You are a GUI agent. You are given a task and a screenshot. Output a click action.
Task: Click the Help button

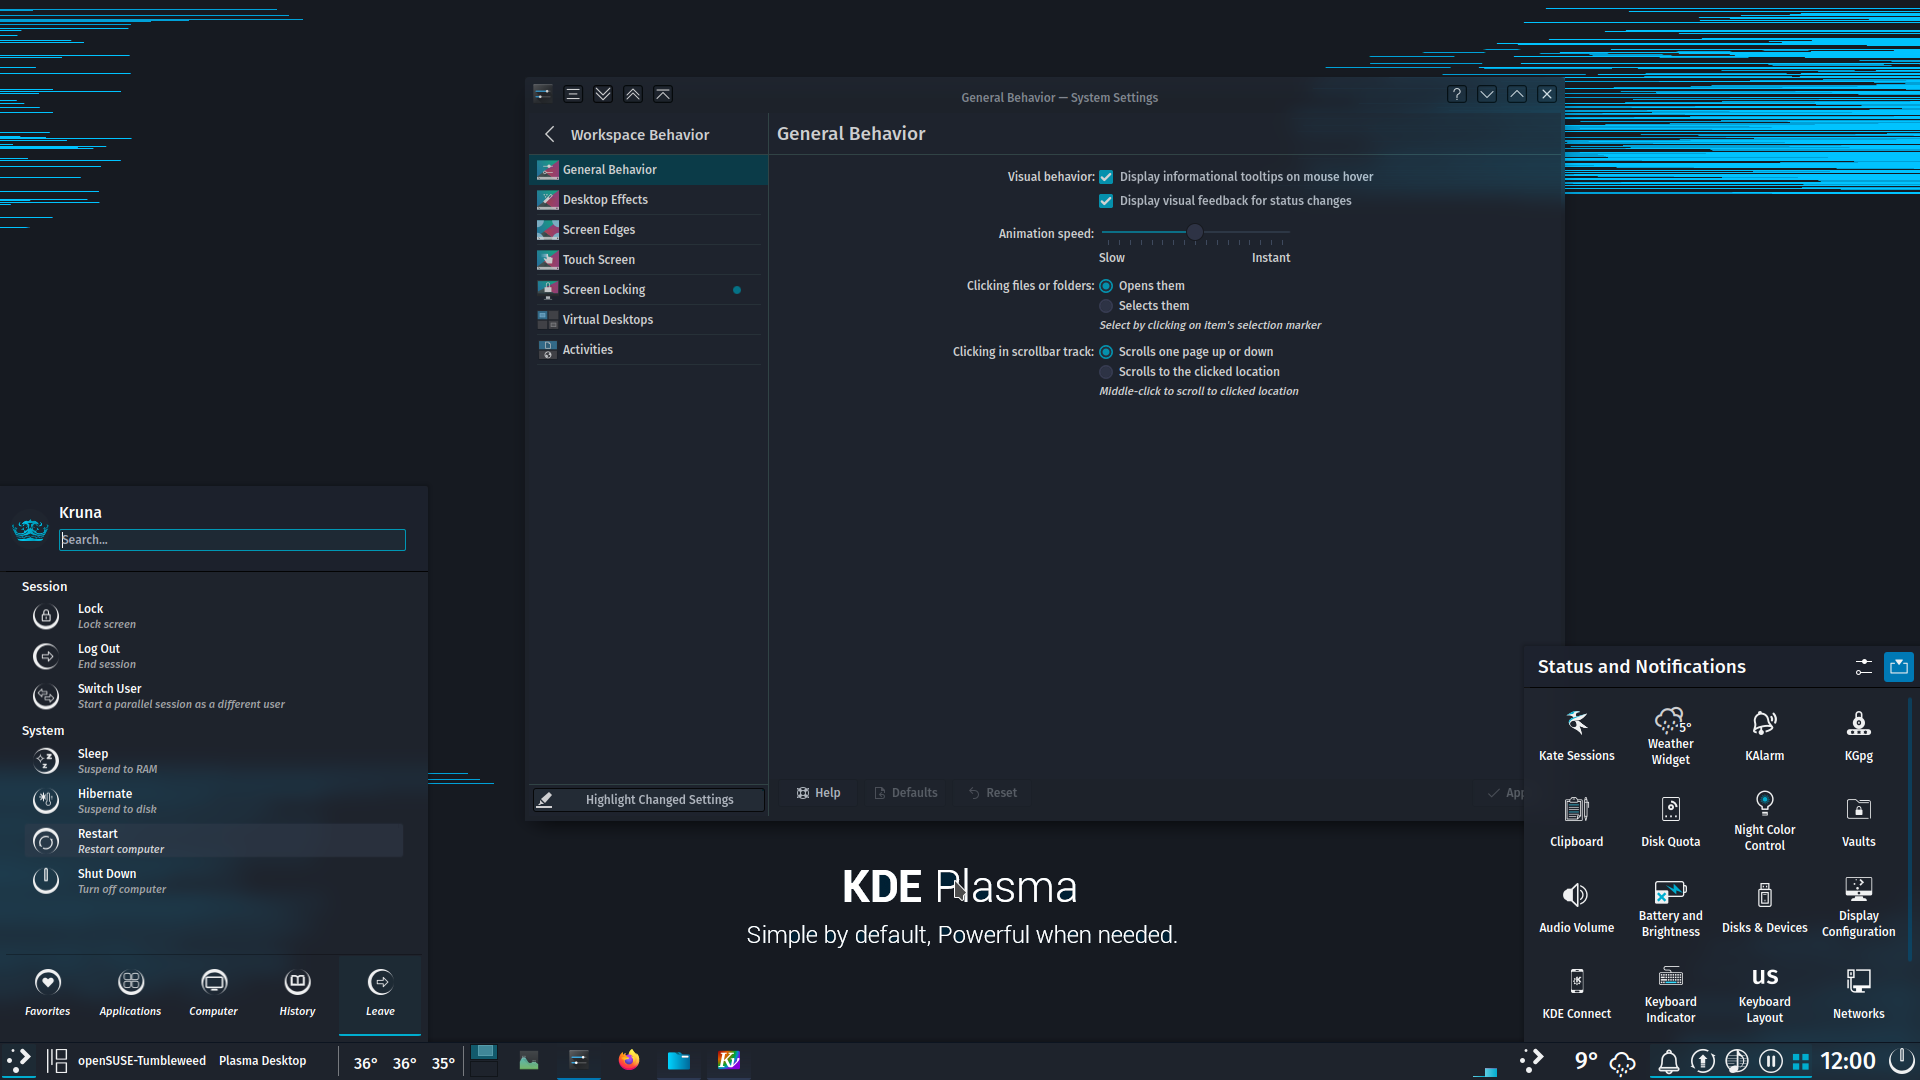click(818, 793)
